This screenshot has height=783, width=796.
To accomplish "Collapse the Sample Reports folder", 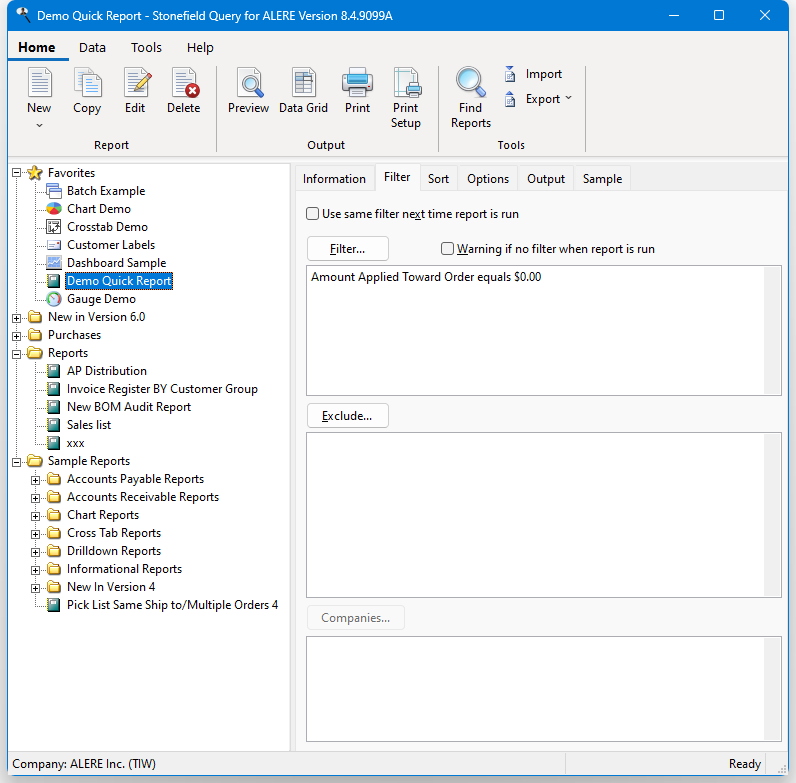I will 17,462.
